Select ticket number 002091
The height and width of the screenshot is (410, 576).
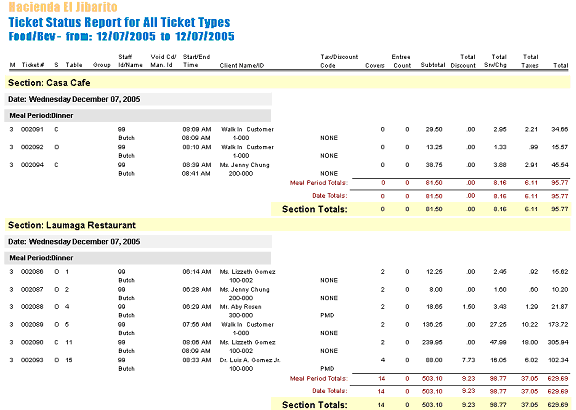point(32,129)
